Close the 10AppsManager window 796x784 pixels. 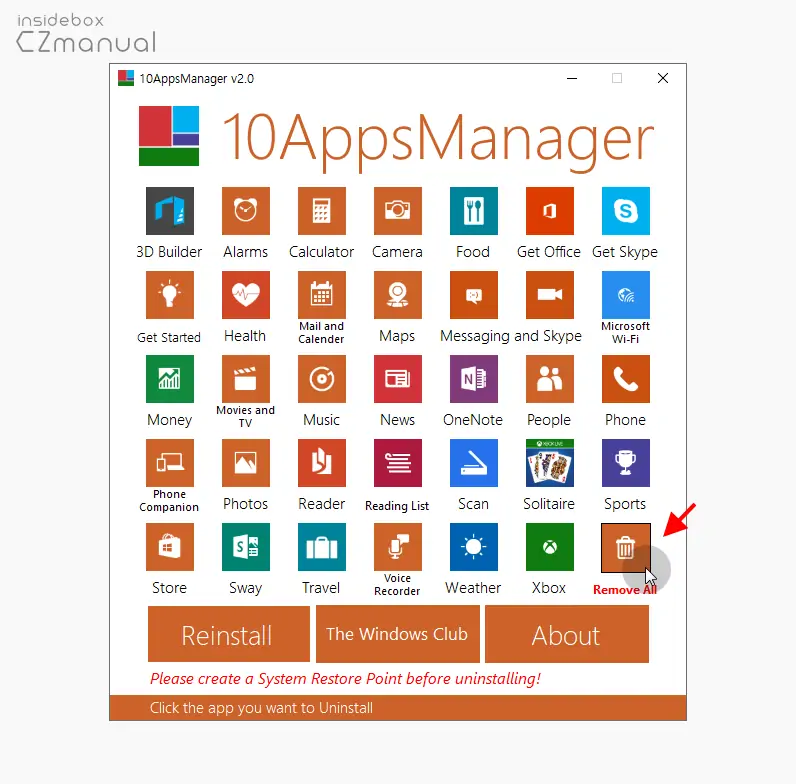pos(662,78)
